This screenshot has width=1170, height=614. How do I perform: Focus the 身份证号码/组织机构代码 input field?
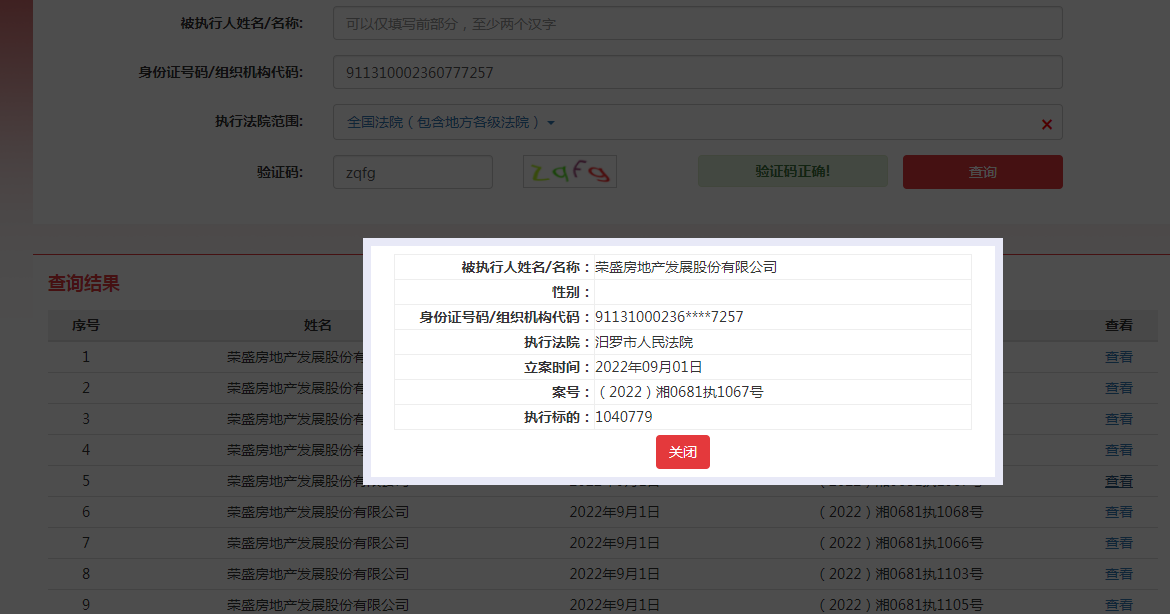698,72
